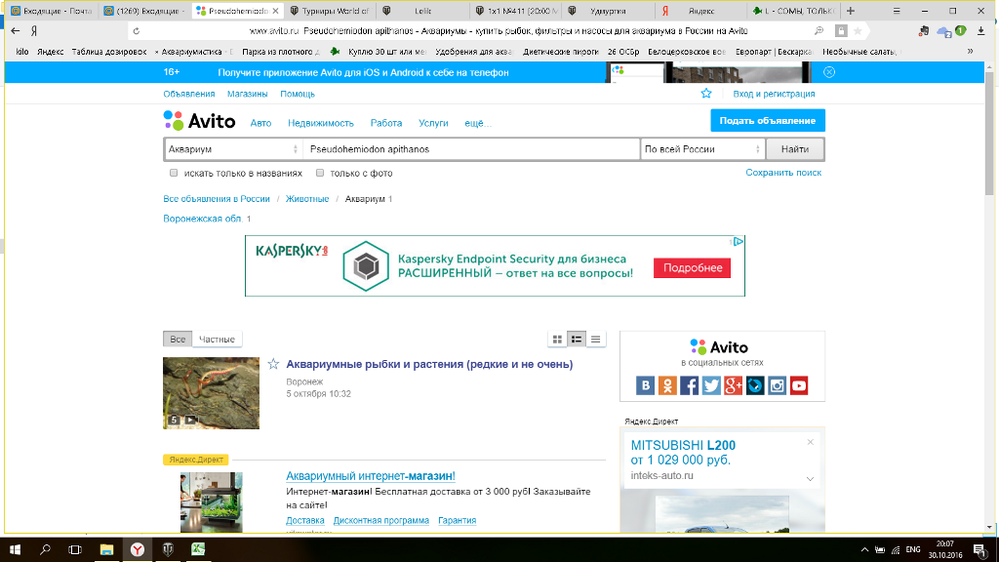Viewport: 999px width, 562px height.
Task: Open the Услуги category
Action: 433,123
